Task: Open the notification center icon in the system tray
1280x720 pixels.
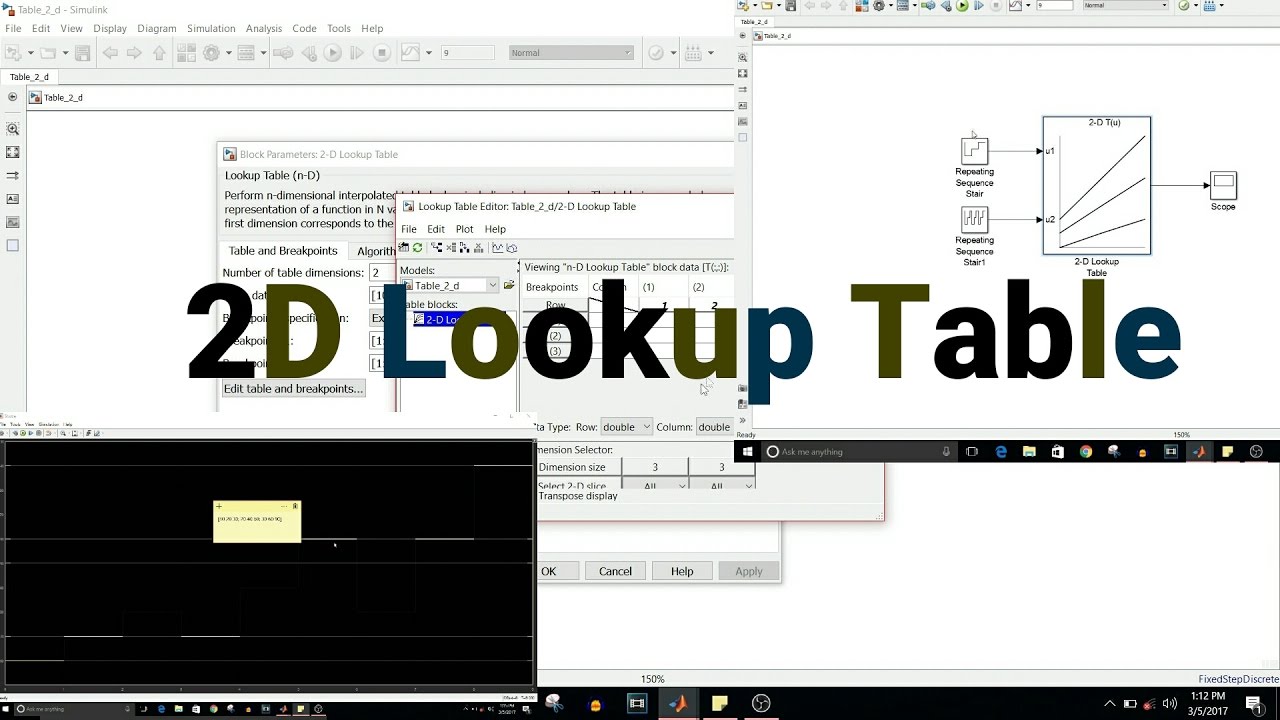Action: pos(1254,704)
